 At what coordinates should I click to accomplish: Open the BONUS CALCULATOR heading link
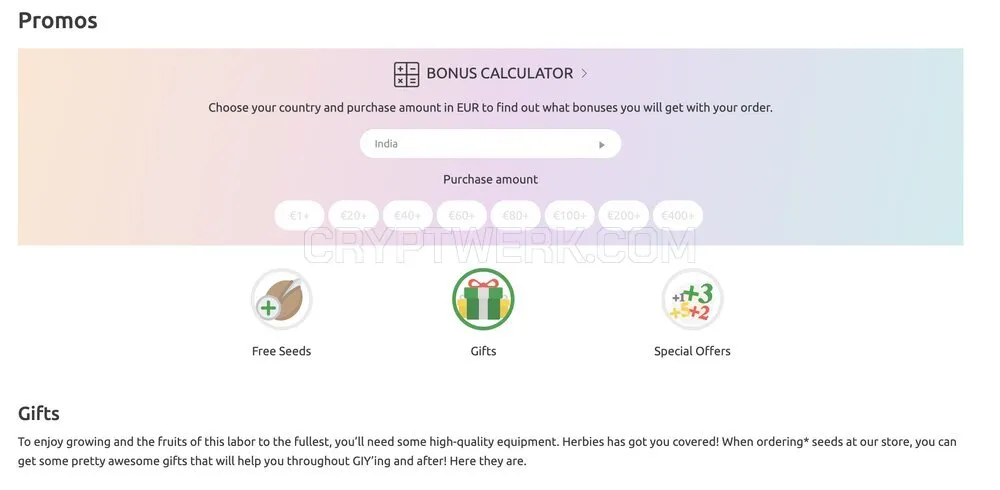click(x=499, y=73)
